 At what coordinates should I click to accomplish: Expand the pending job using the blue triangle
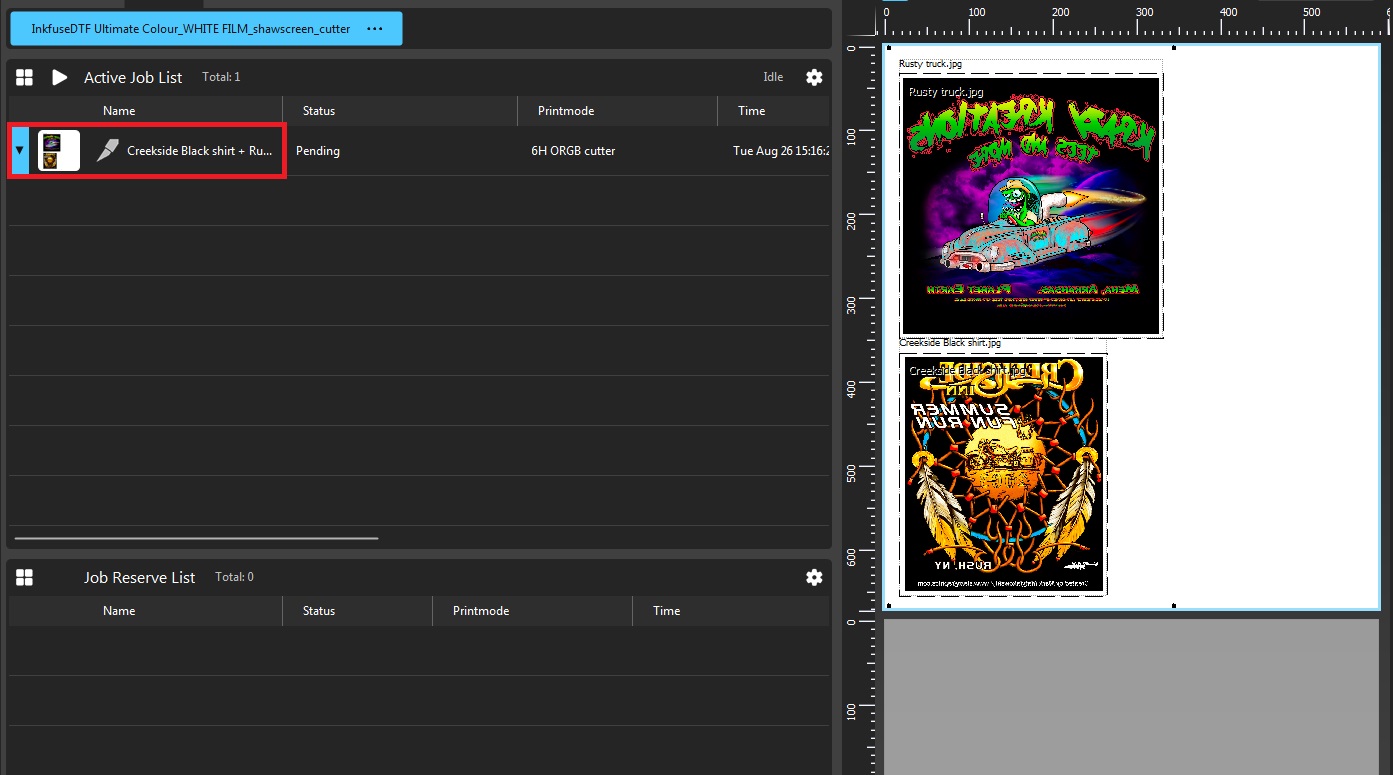pyautogui.click(x=18, y=150)
